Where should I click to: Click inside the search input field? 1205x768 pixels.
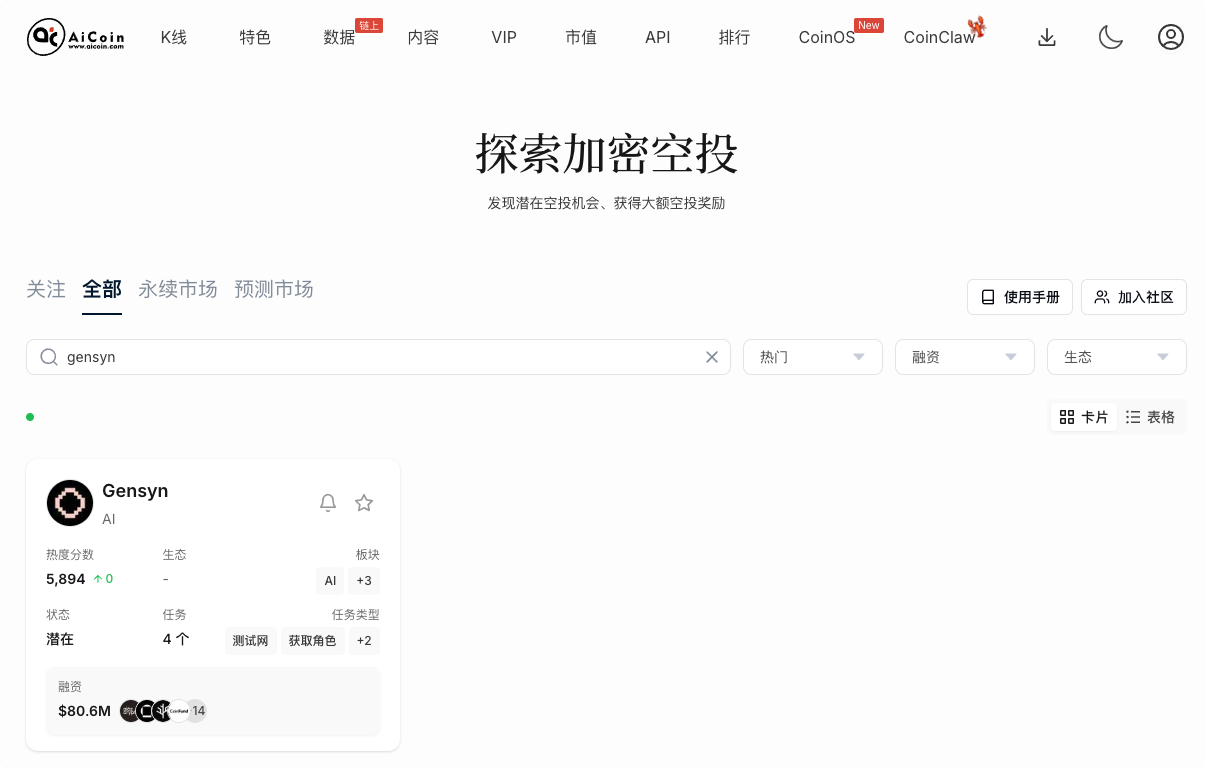[300, 357]
